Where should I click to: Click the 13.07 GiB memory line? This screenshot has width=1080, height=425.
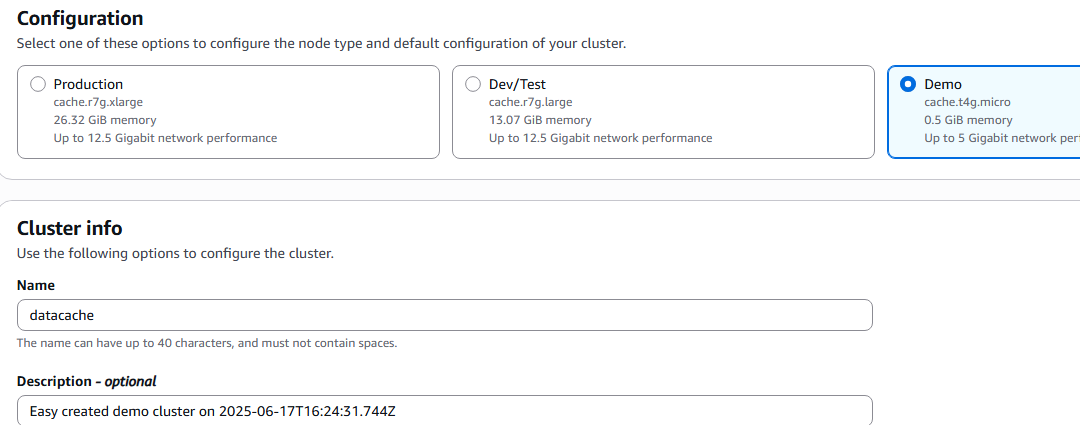[540, 120]
